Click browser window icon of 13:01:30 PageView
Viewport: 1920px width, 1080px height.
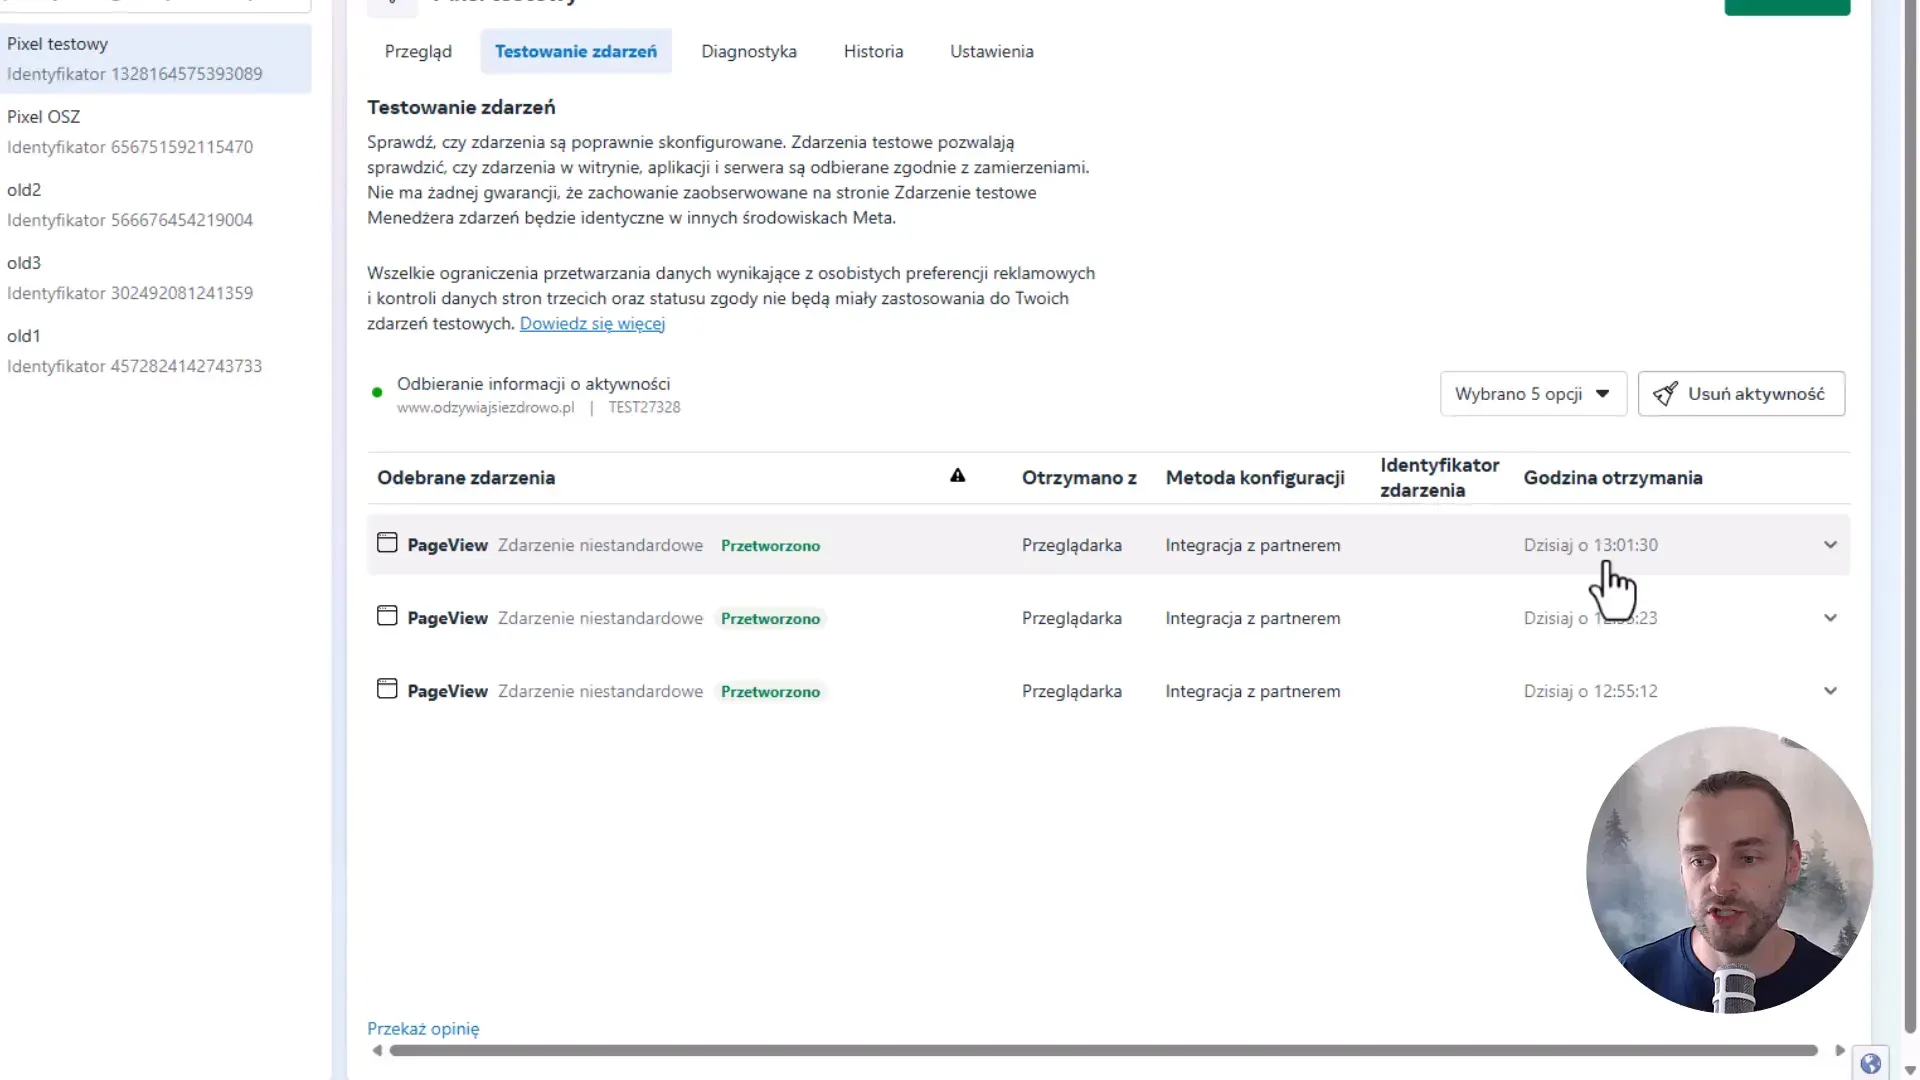click(x=387, y=543)
